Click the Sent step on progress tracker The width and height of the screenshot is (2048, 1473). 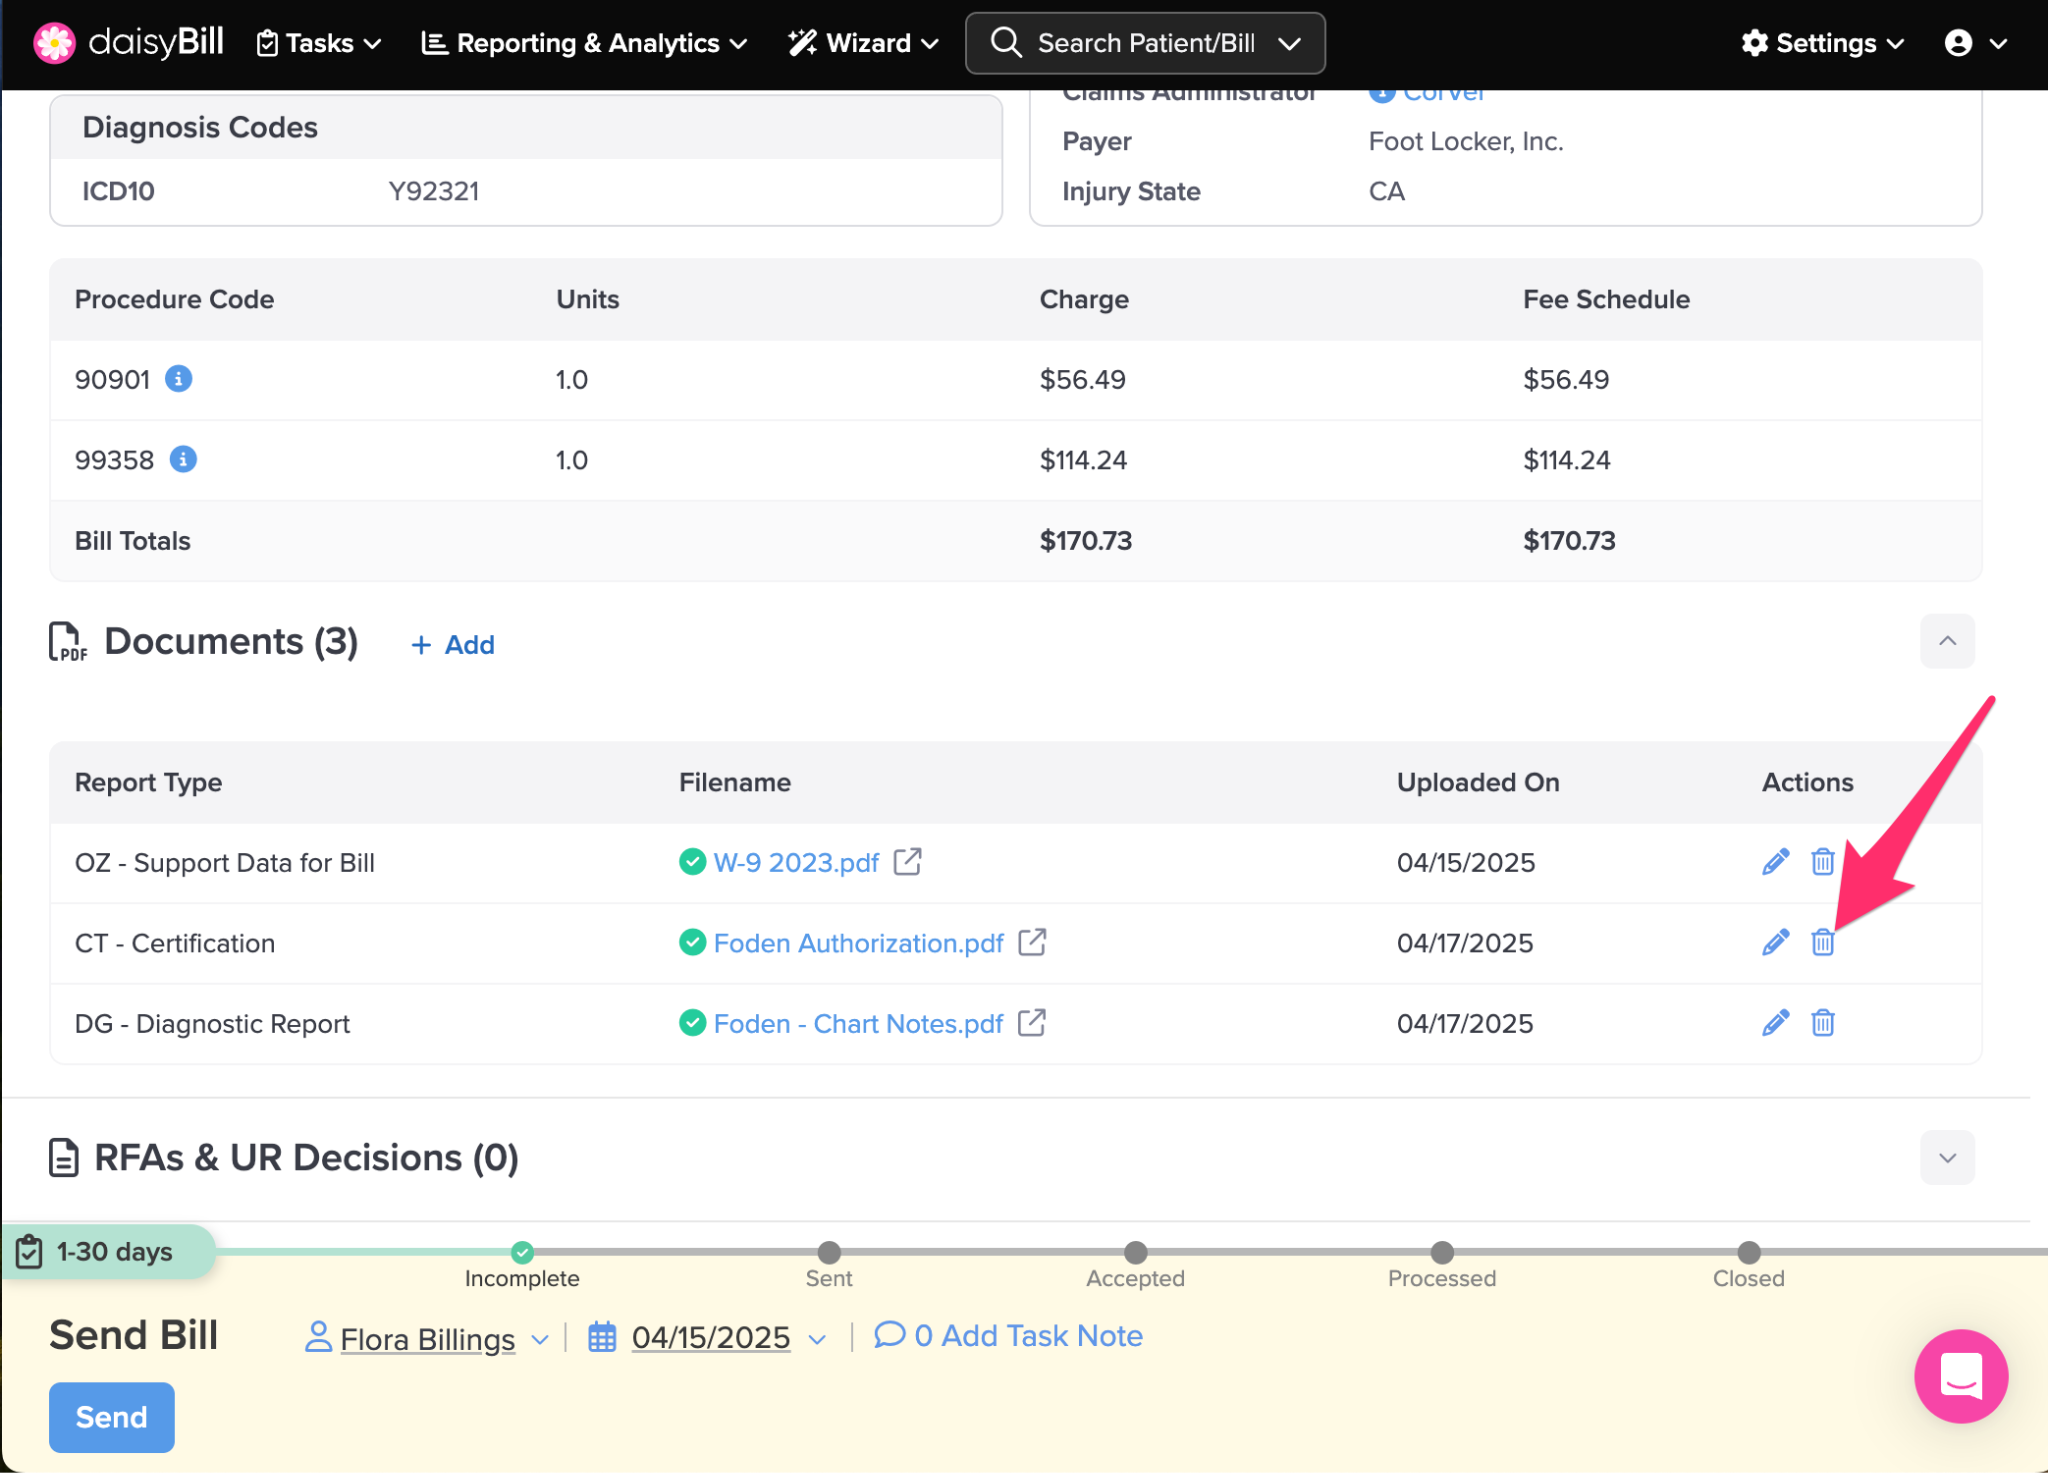[828, 1253]
